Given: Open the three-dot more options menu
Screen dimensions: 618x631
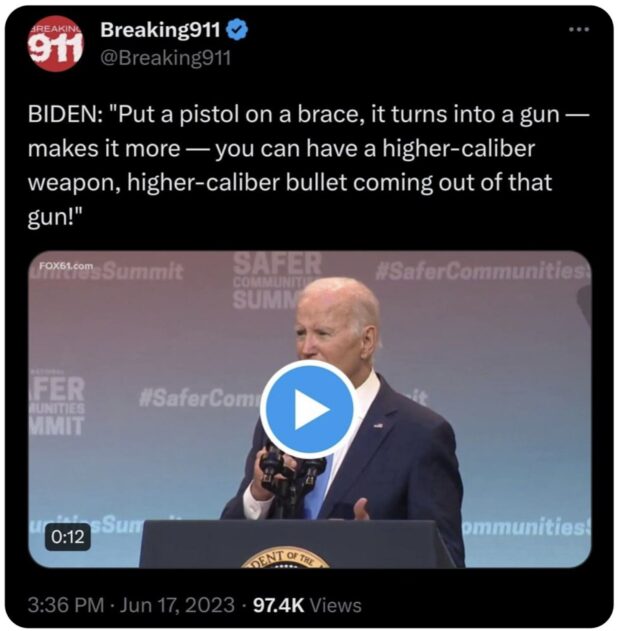Looking at the screenshot, I should (579, 29).
